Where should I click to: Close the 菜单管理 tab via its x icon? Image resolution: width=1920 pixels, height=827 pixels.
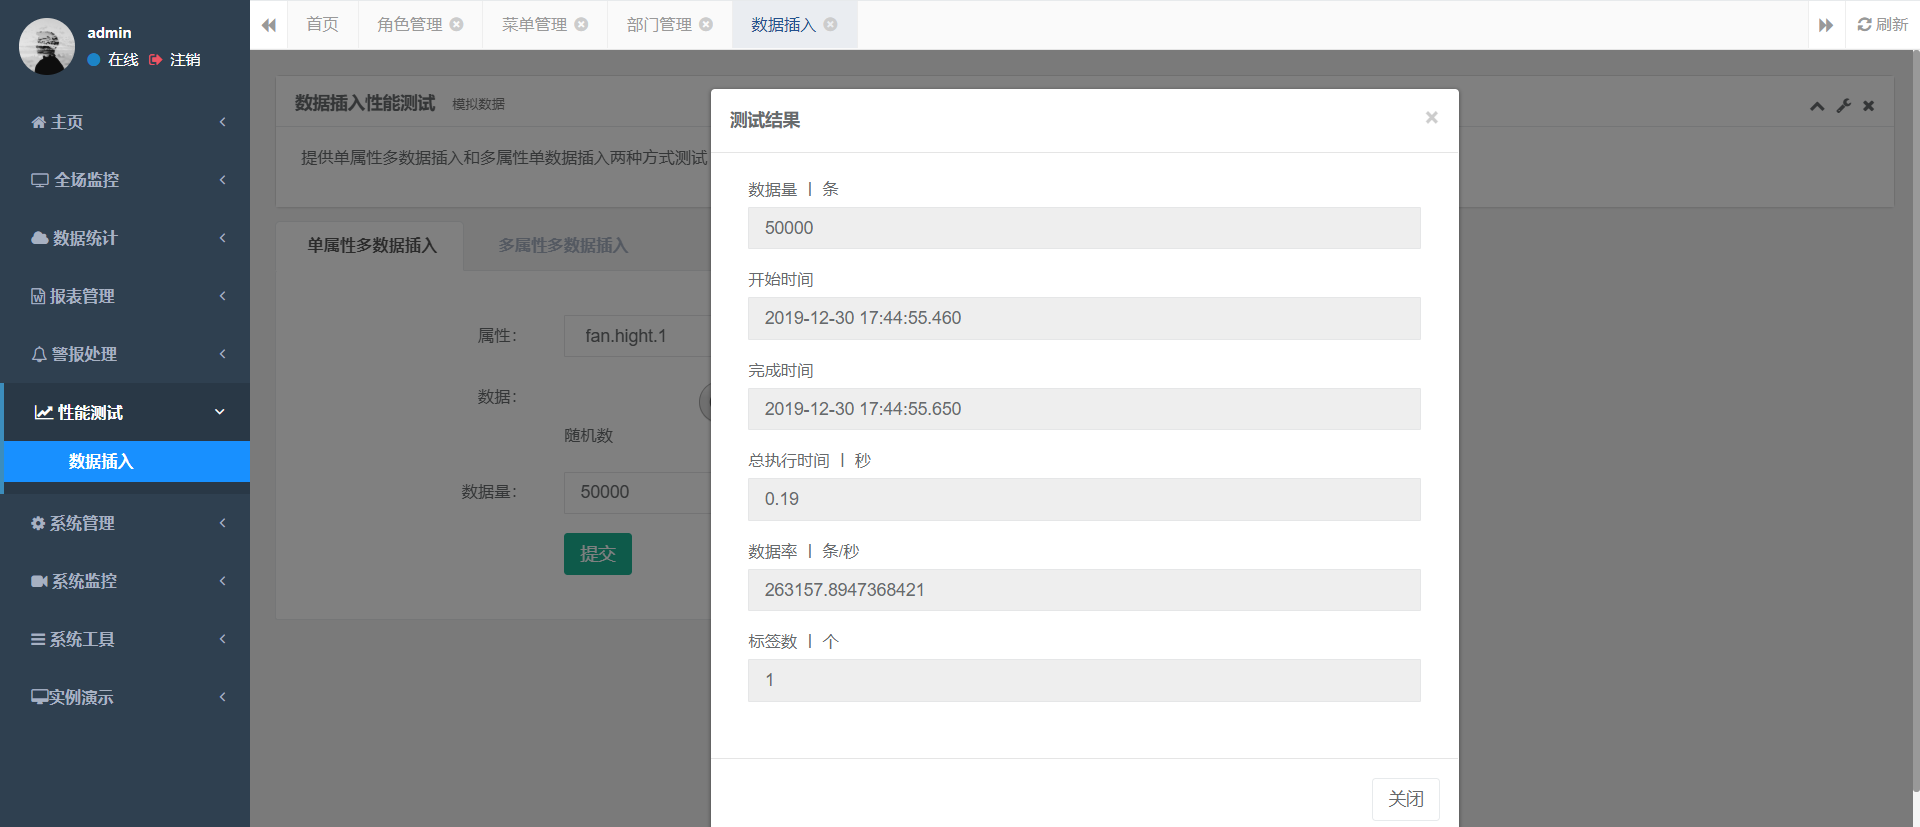pos(582,25)
